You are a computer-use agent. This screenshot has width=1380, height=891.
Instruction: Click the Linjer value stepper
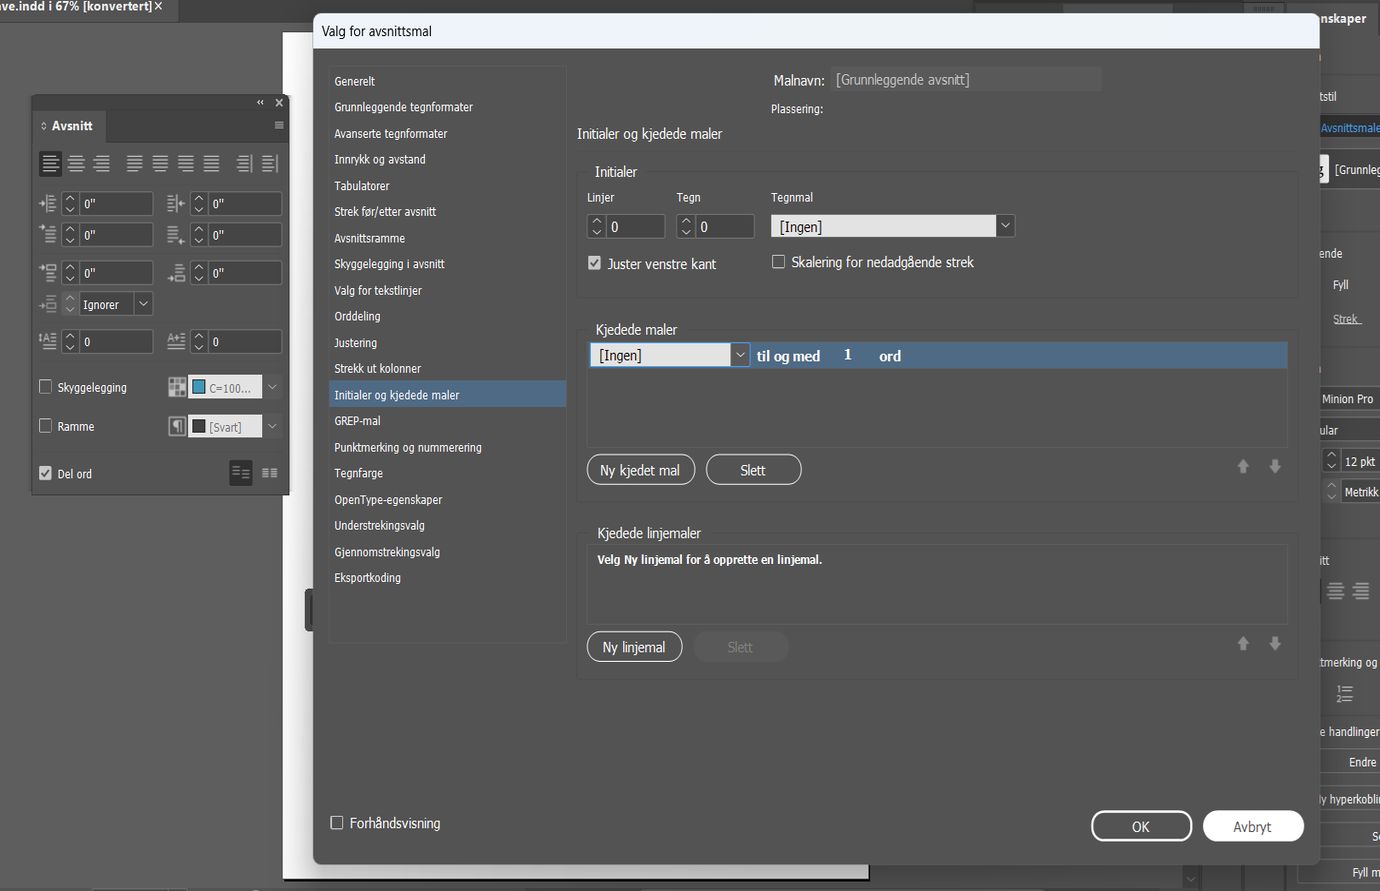[x=597, y=227]
